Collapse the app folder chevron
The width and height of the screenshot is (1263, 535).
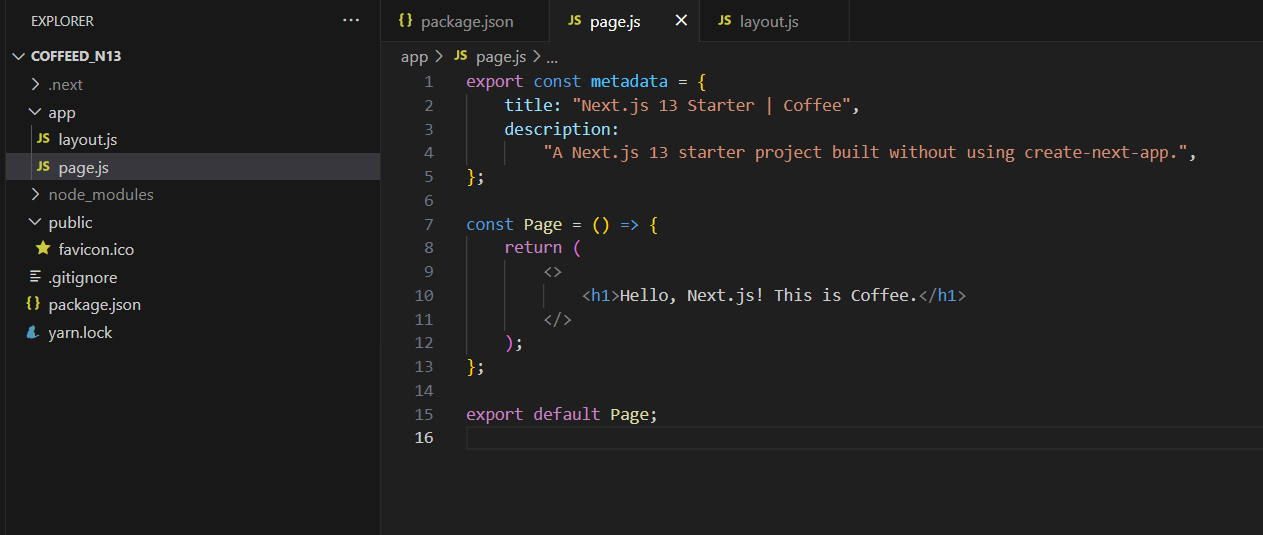(37, 113)
